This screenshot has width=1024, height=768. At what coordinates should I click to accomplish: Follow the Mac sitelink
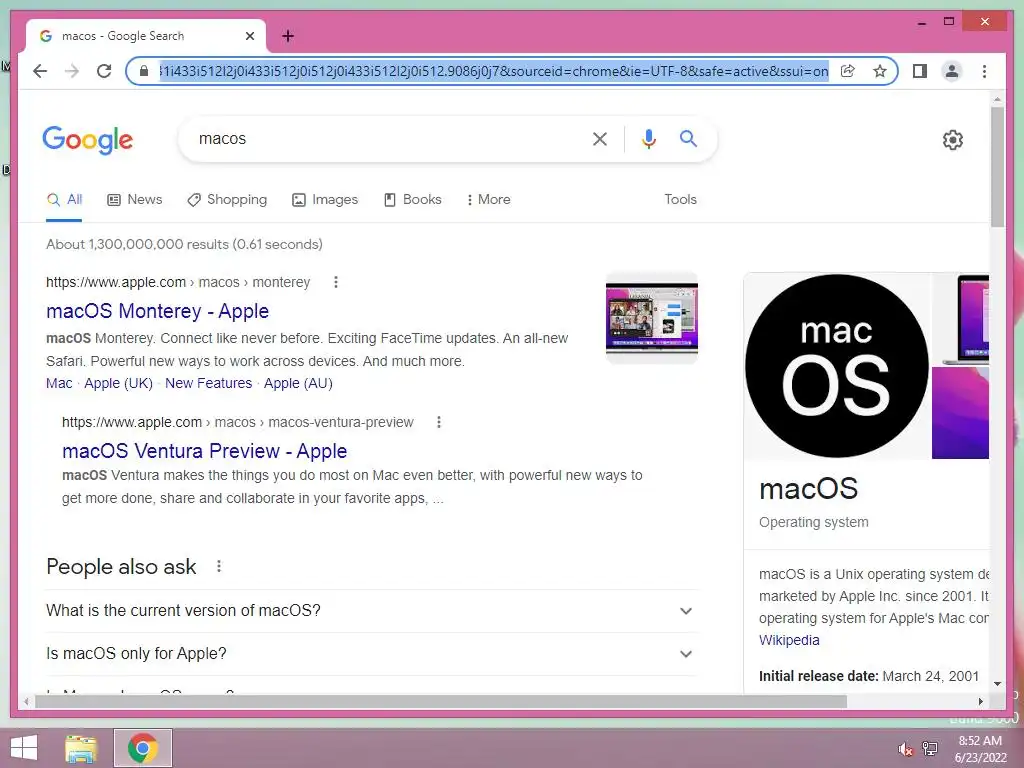tap(59, 383)
